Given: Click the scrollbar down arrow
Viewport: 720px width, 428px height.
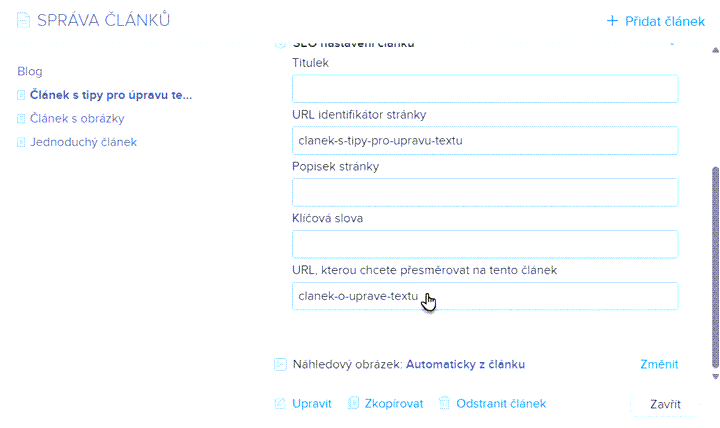Looking at the screenshot, I should [715, 376].
